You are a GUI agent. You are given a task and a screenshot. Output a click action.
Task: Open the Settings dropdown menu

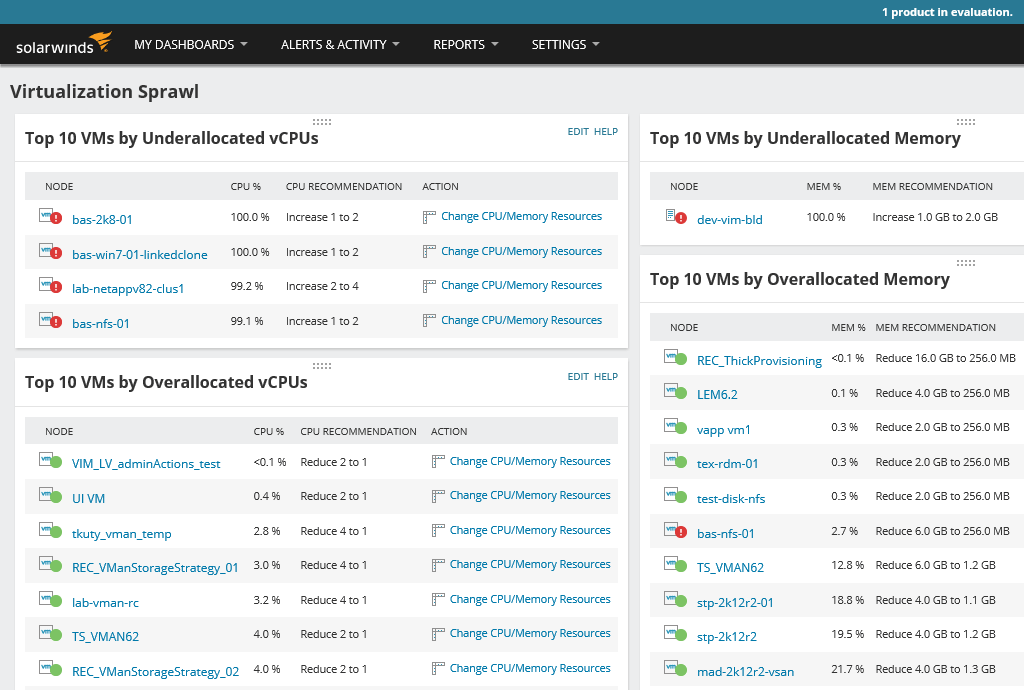click(565, 45)
